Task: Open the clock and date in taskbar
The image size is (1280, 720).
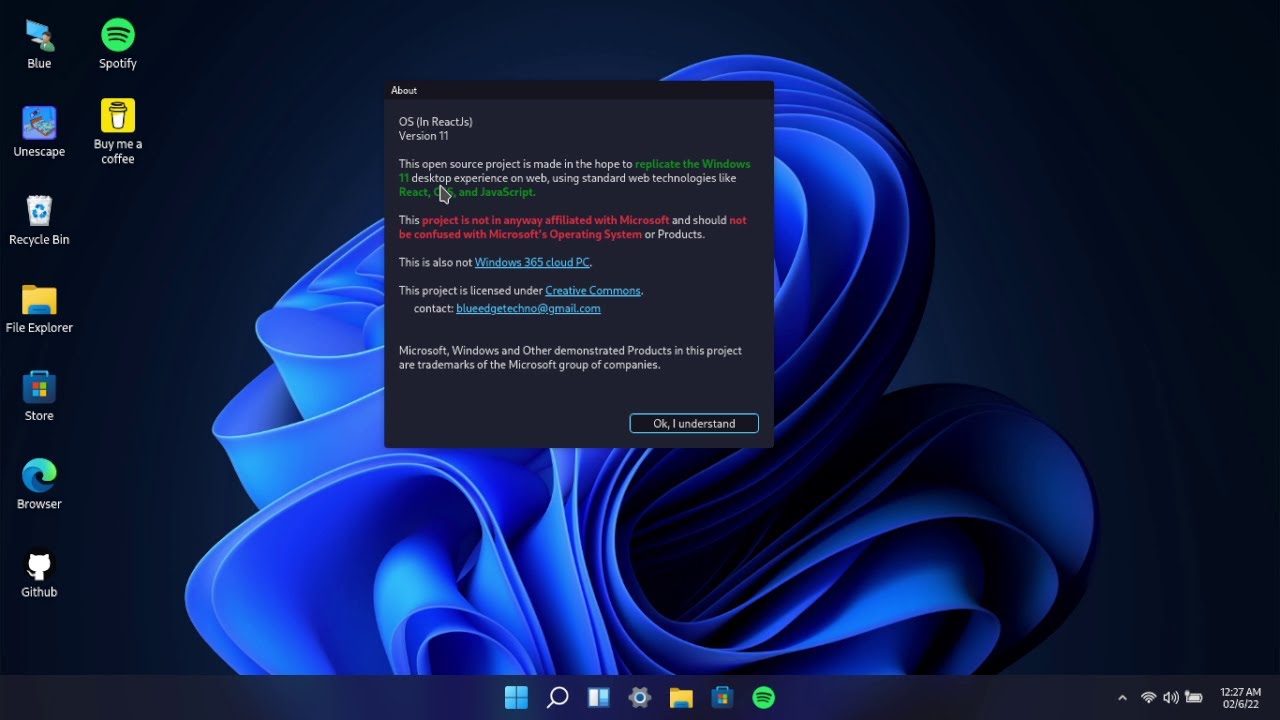Action: (x=1240, y=698)
